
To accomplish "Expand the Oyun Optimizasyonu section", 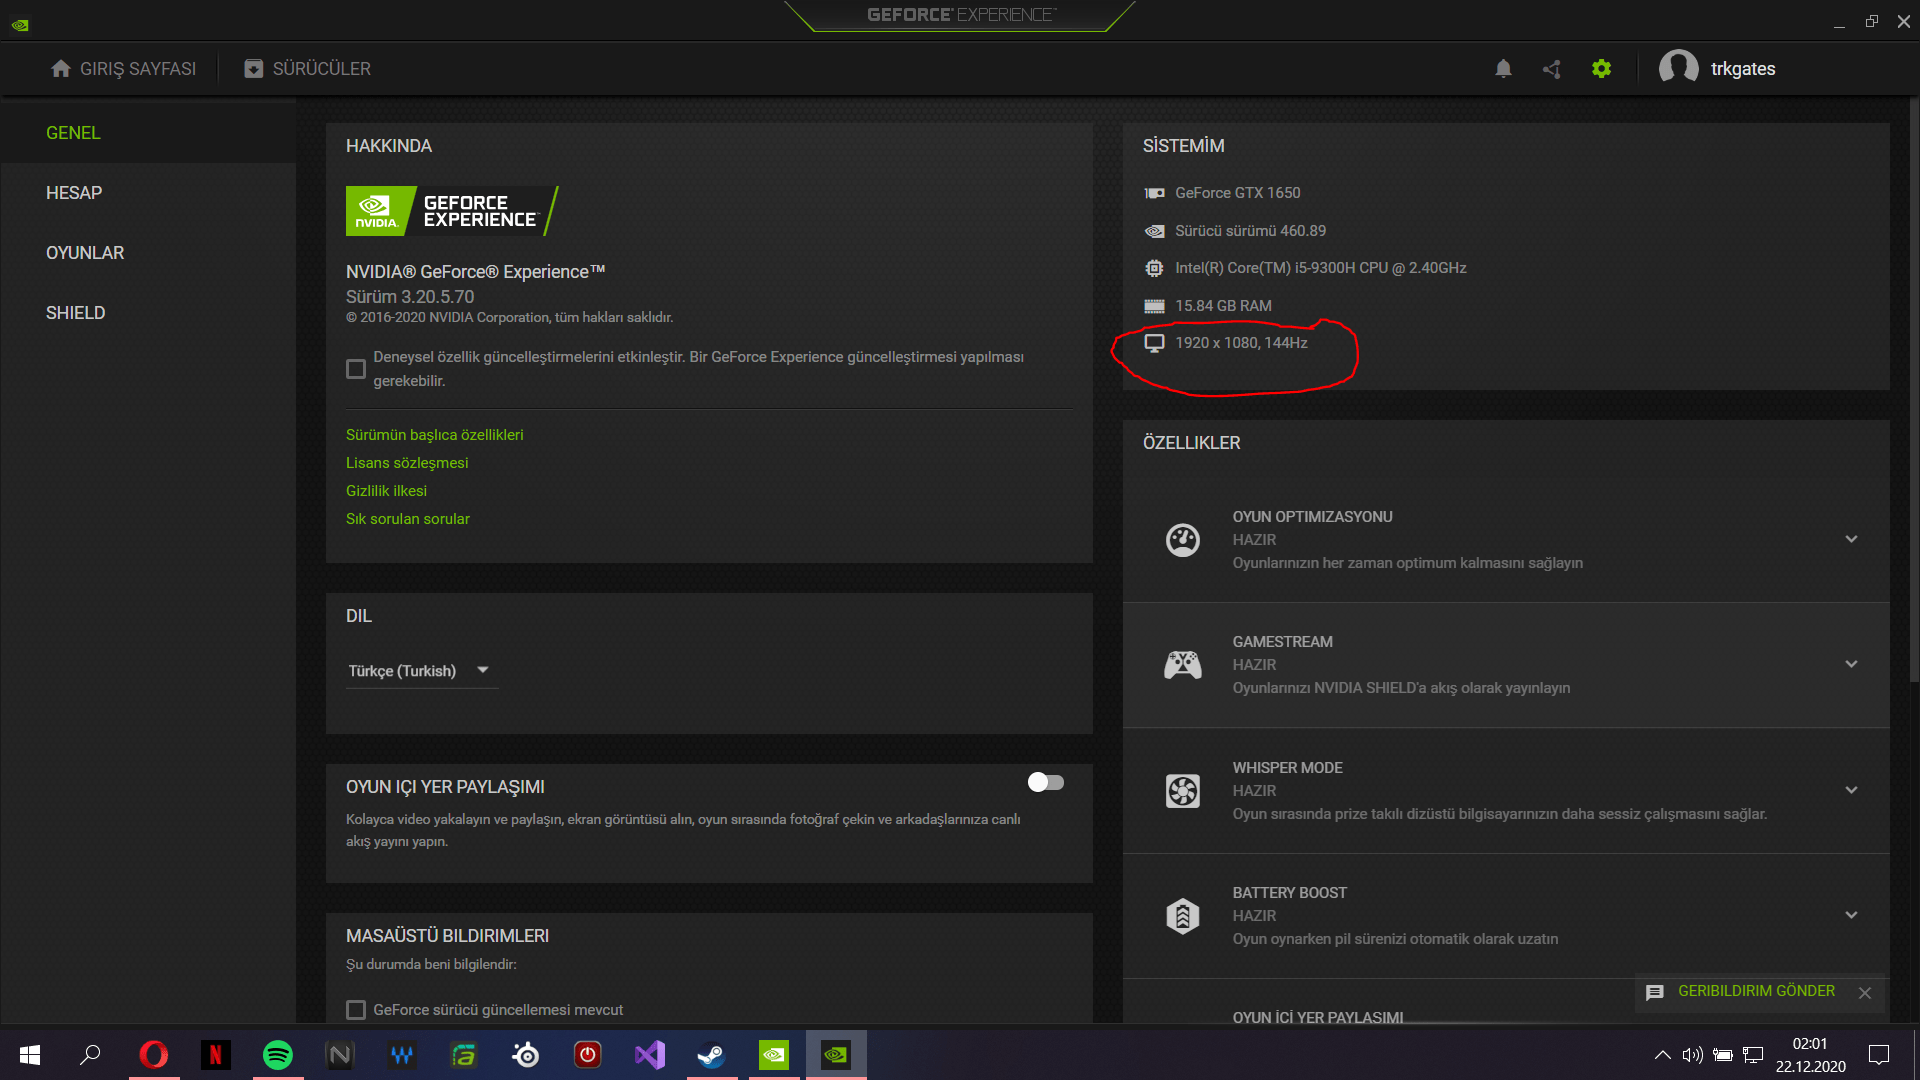I will click(x=1851, y=539).
